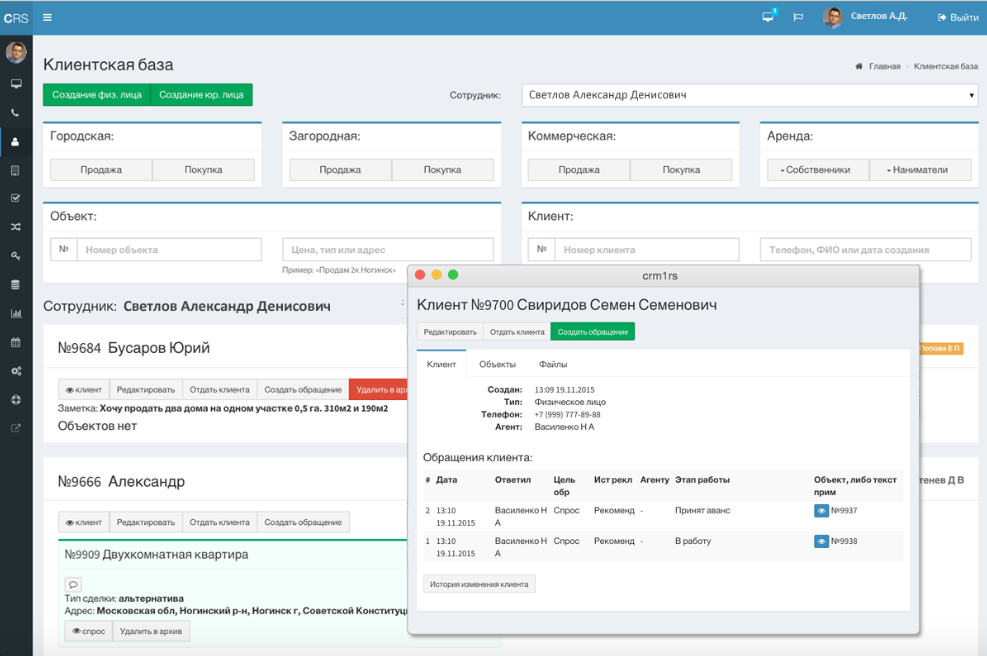The height and width of the screenshot is (656, 987).
Task: Click the Выйти logout link
Action: [x=958, y=18]
